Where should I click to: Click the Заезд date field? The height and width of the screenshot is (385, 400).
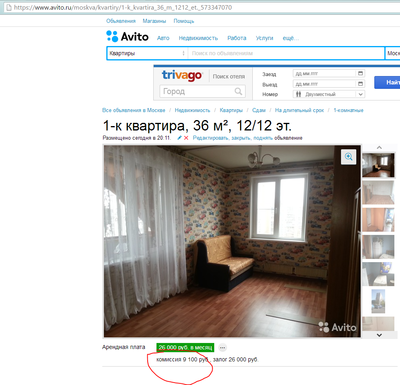(x=329, y=73)
